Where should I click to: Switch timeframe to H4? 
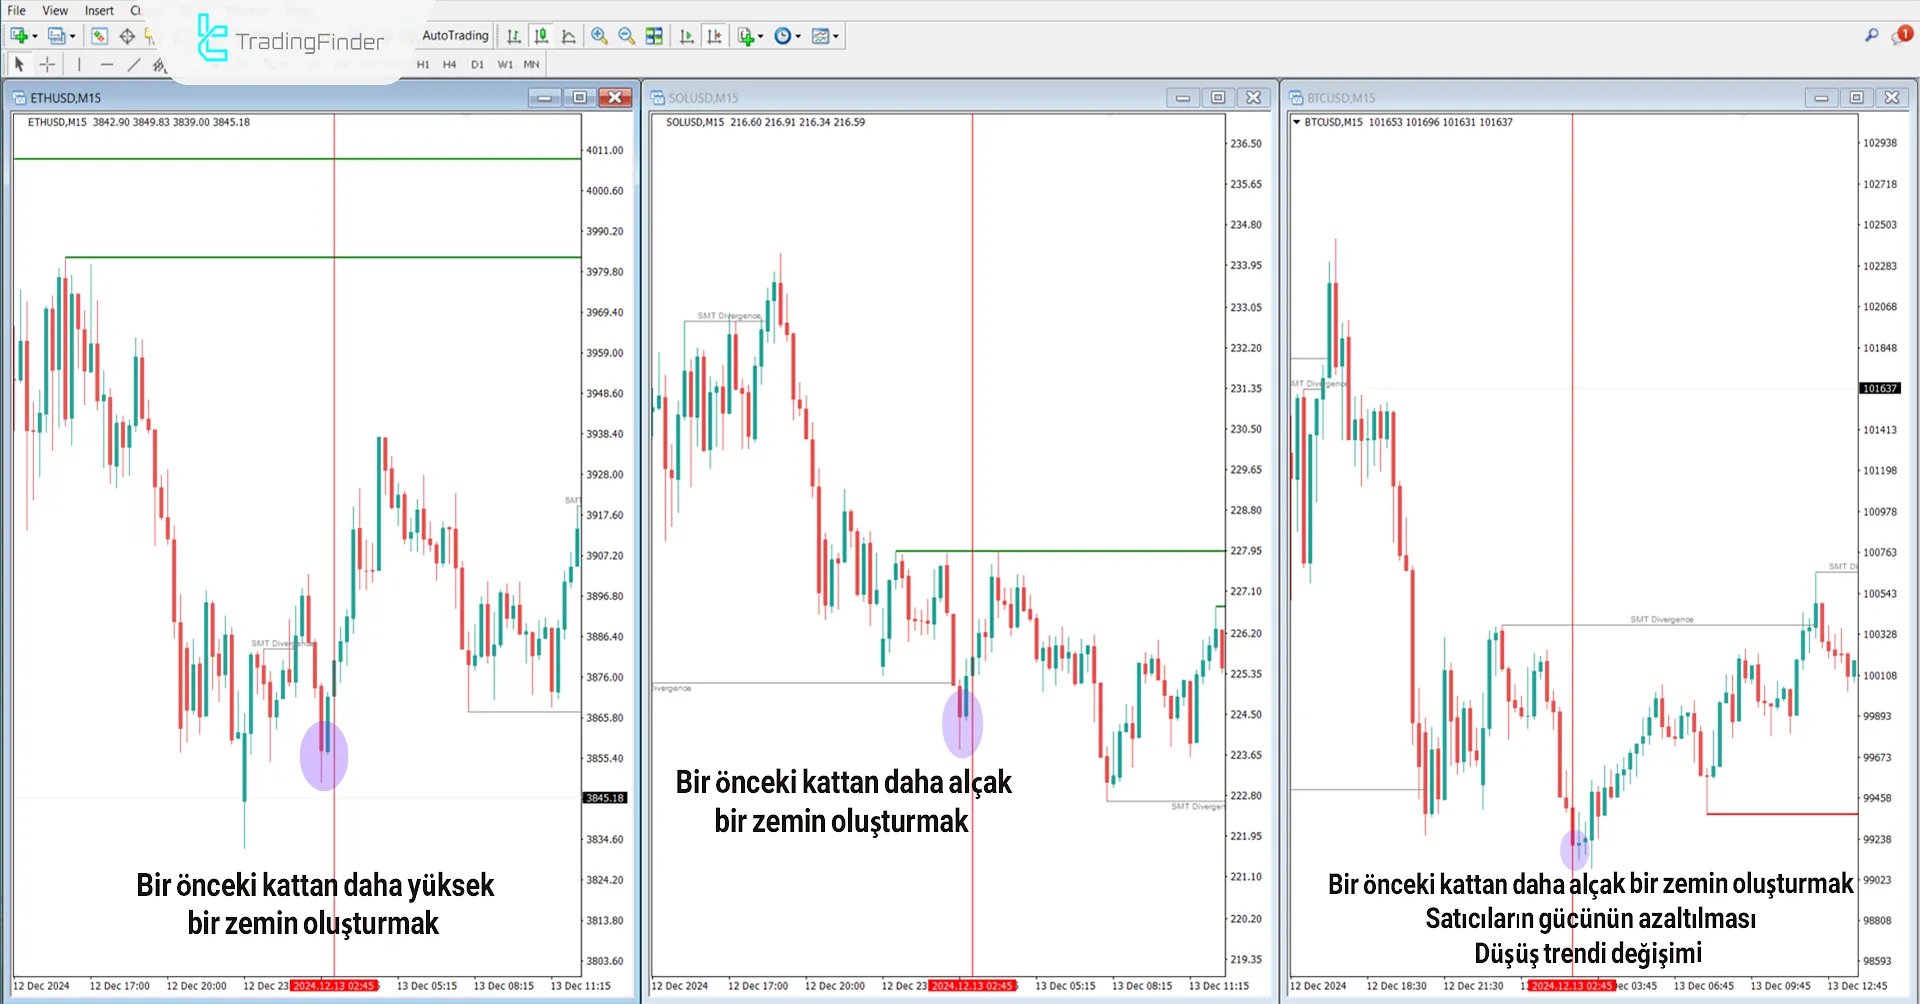tap(449, 65)
